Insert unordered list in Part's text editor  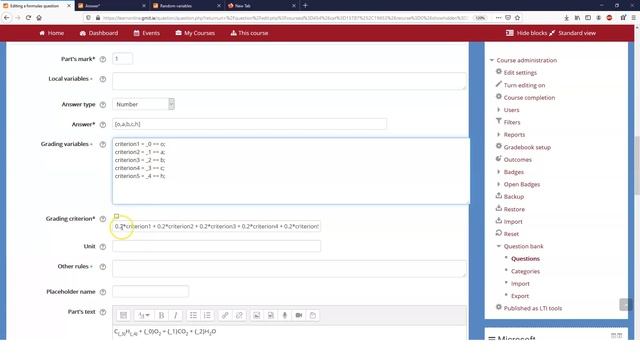pyautogui.click(x=193, y=316)
